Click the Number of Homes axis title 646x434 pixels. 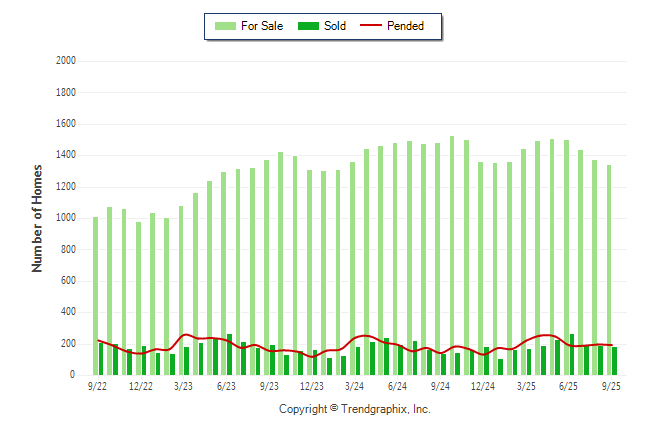tap(38, 218)
